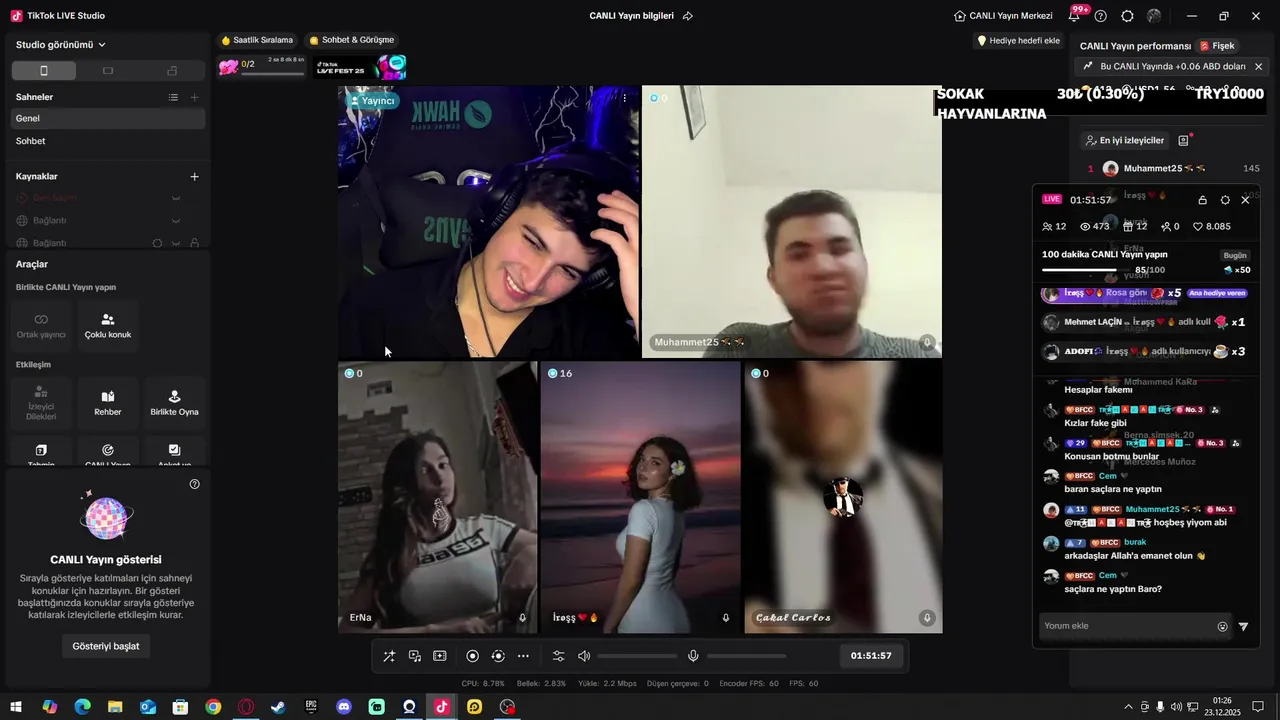This screenshot has width=1280, height=720.
Task: Open En iyi izleyiciler list
Action: pyautogui.click(x=1125, y=141)
